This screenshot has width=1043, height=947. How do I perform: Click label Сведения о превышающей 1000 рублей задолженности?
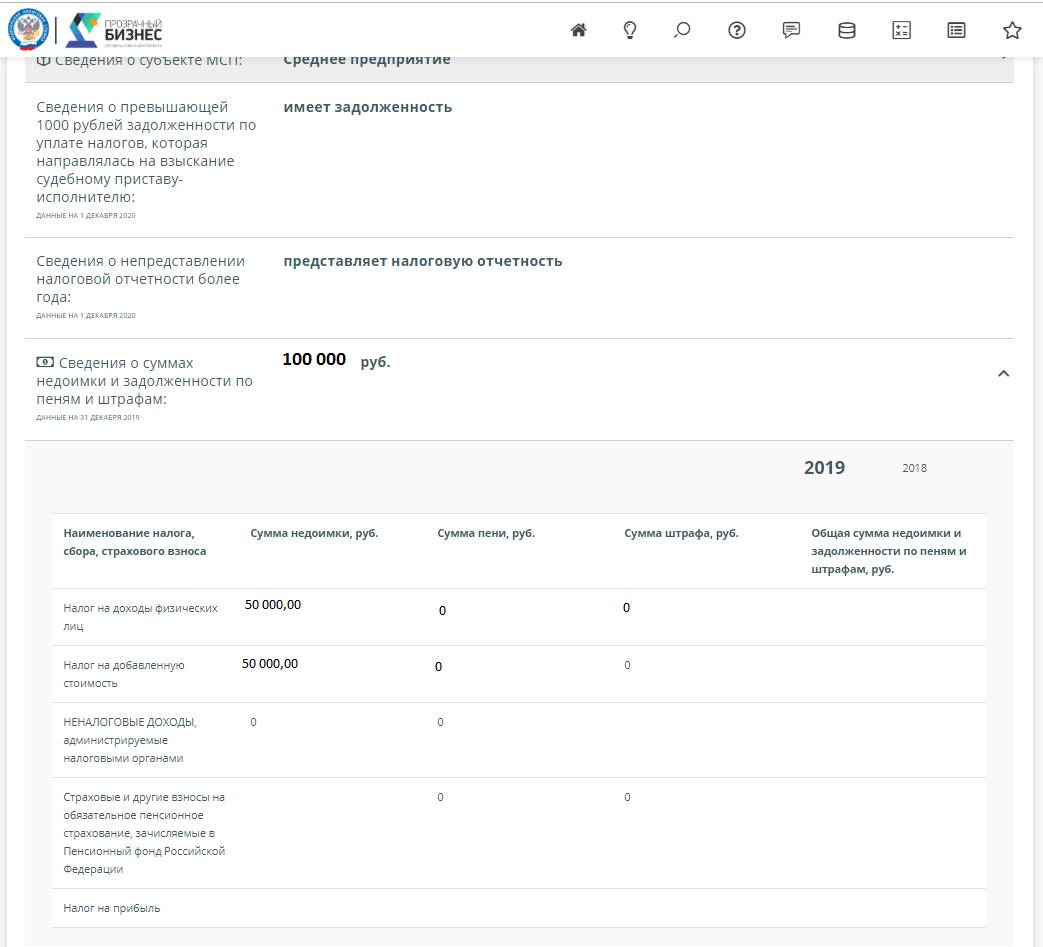146,152
